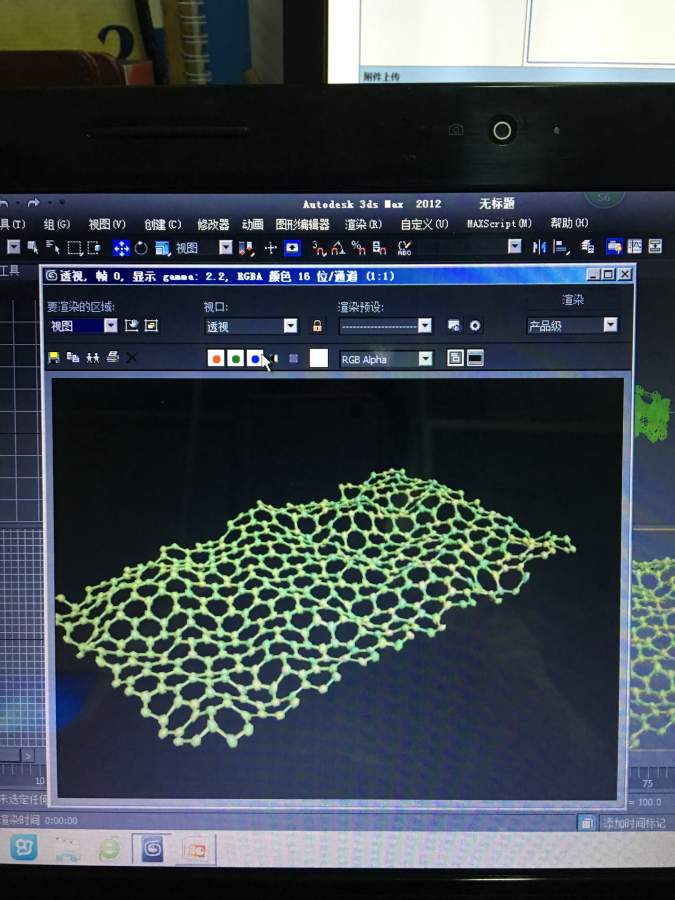
Task: Open the 渲染(R) Rendering menu
Action: click(363, 224)
